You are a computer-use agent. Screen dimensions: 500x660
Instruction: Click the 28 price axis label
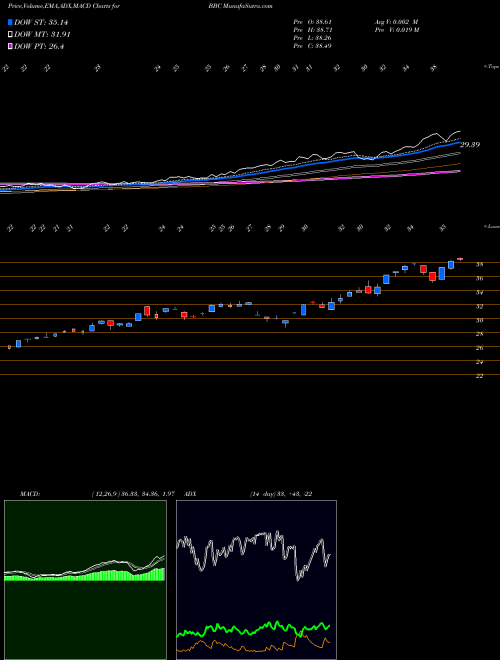[479, 334]
